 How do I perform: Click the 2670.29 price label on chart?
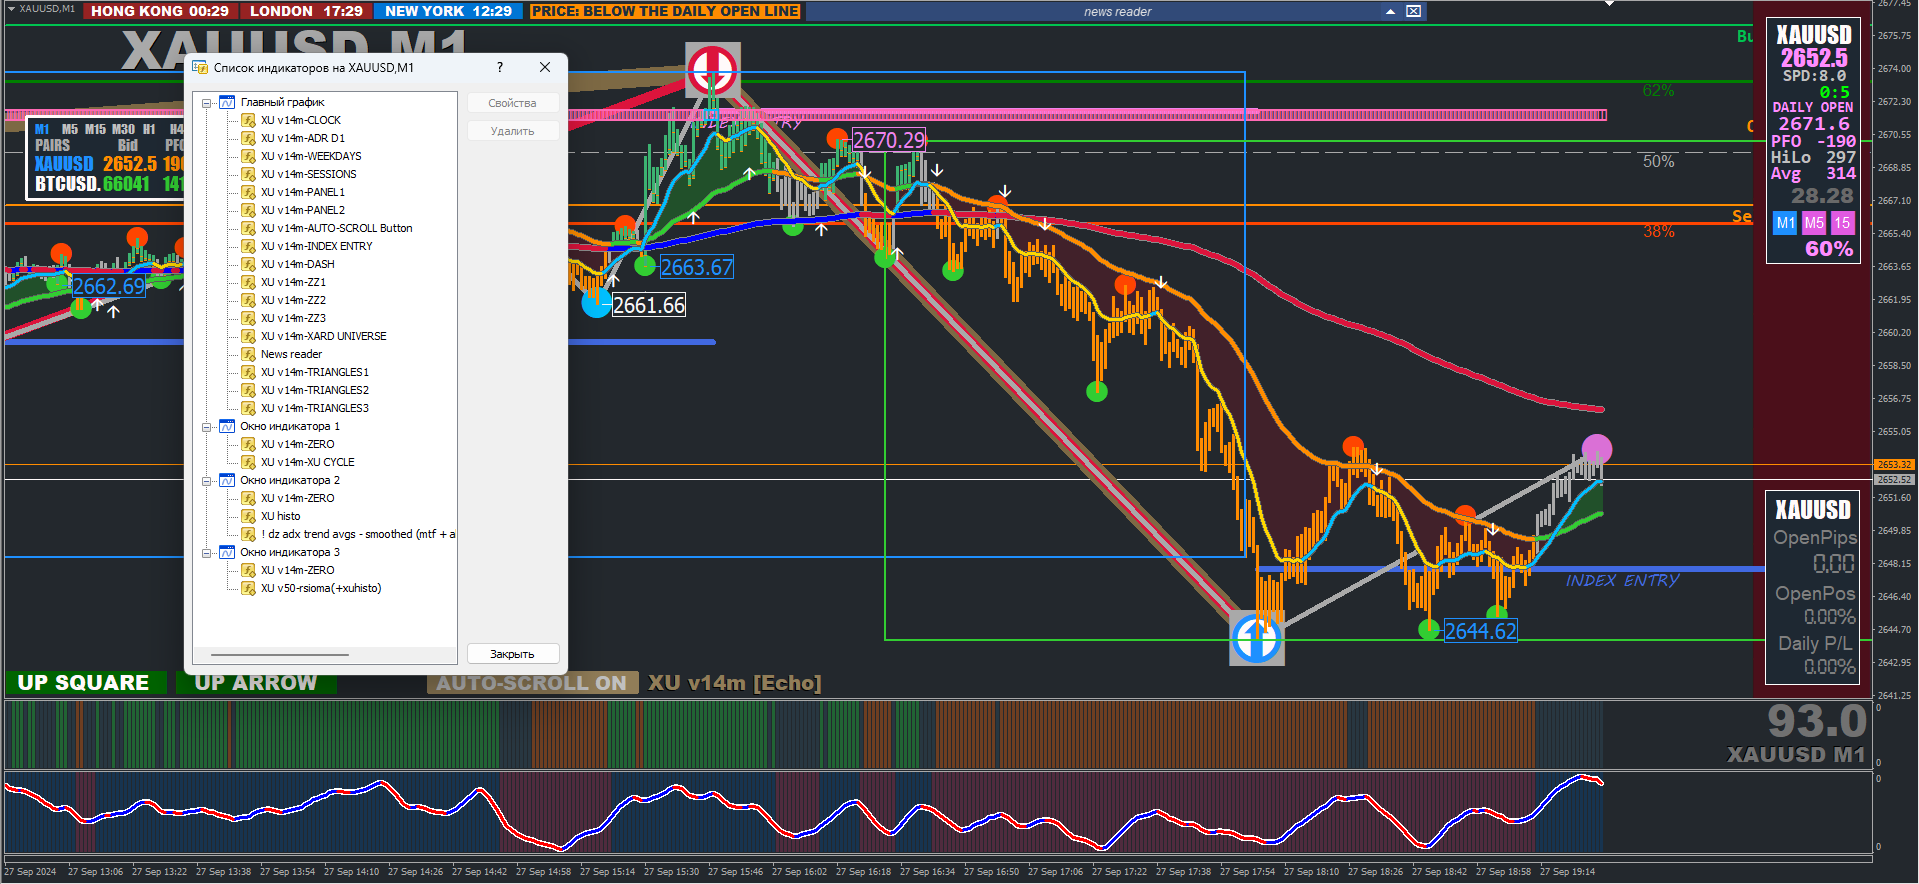coord(889,140)
